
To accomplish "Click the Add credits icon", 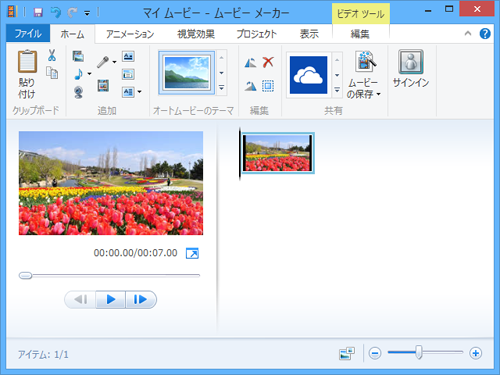I will pos(128,92).
